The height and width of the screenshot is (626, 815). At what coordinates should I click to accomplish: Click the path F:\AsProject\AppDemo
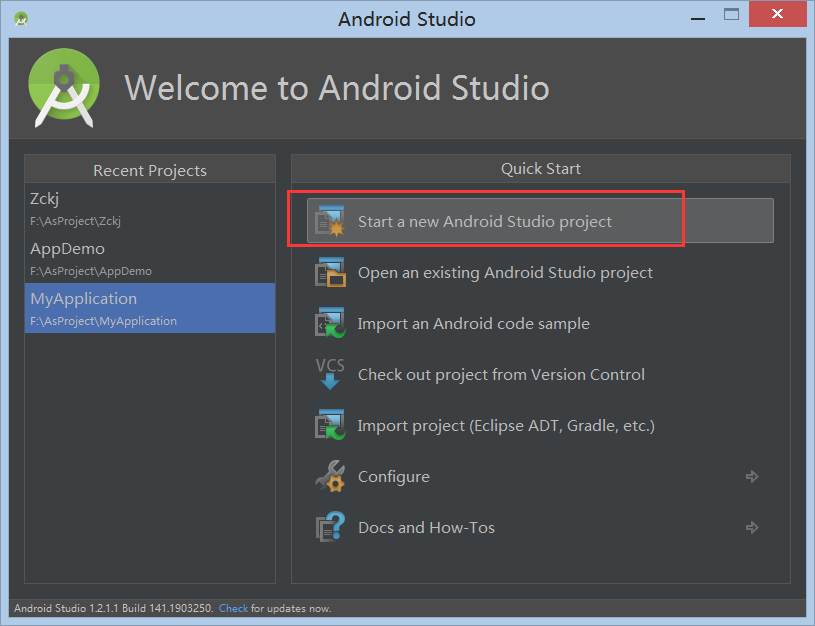tap(91, 271)
